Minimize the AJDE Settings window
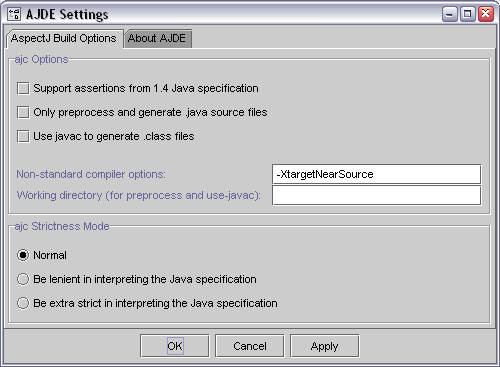This screenshot has height=367, width=500. [x=450, y=14]
